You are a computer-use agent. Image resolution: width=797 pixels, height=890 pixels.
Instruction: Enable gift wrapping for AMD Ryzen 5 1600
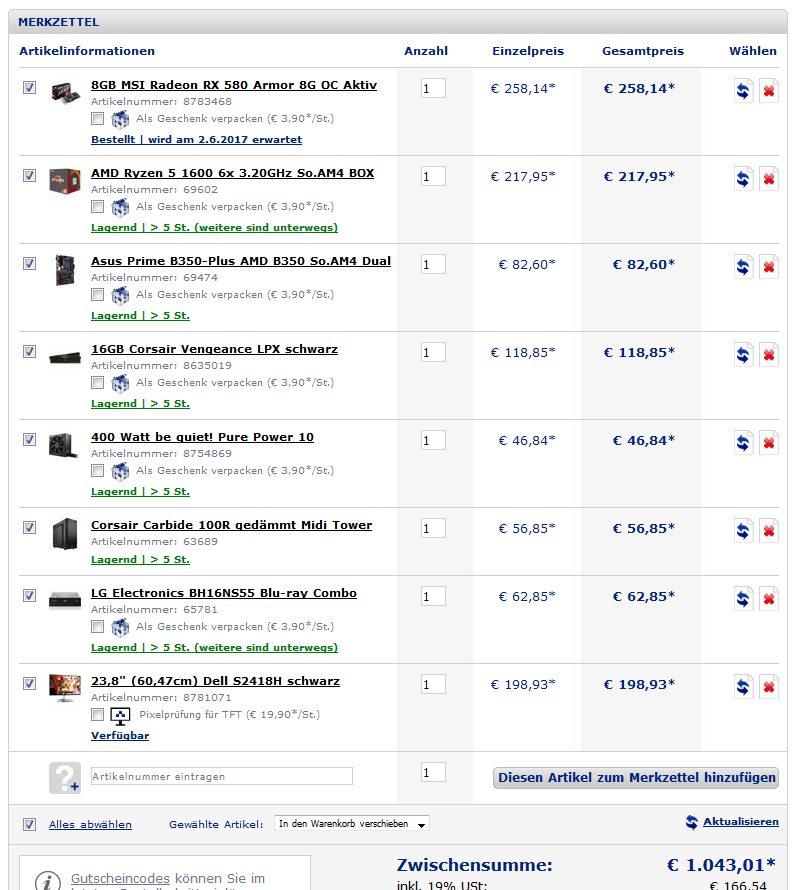98,207
